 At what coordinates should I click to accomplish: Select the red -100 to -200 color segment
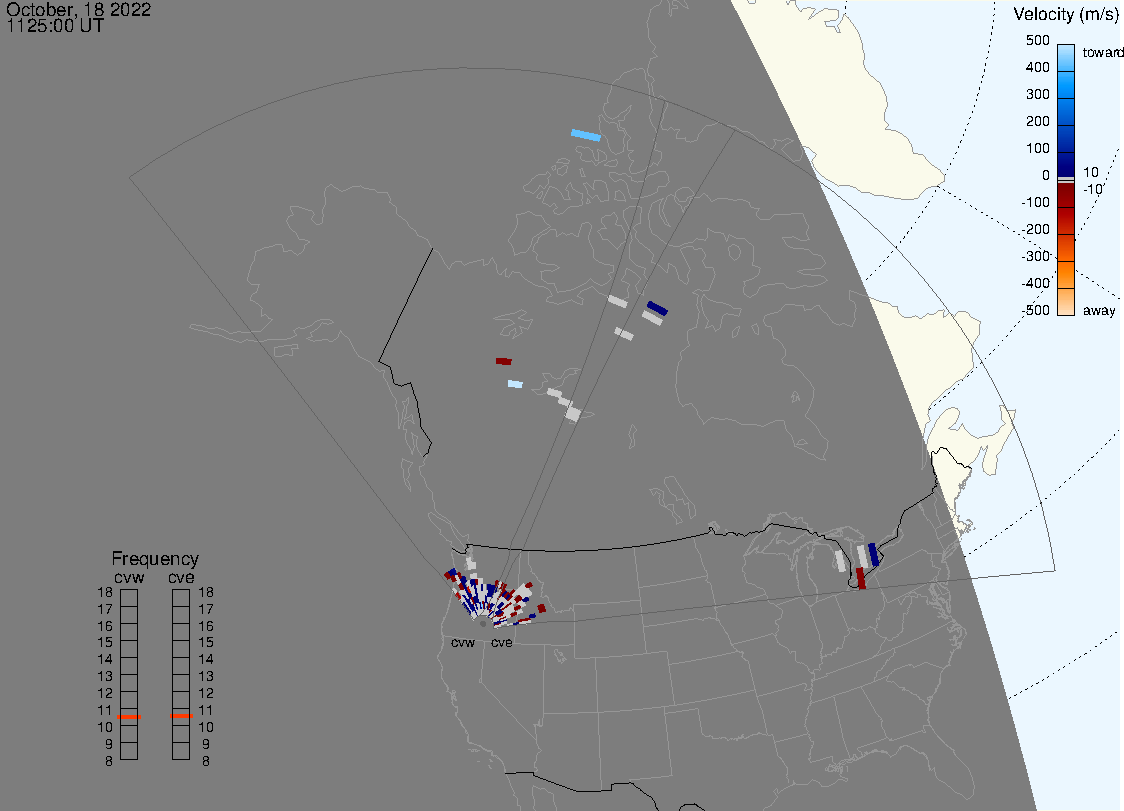(x=1066, y=221)
